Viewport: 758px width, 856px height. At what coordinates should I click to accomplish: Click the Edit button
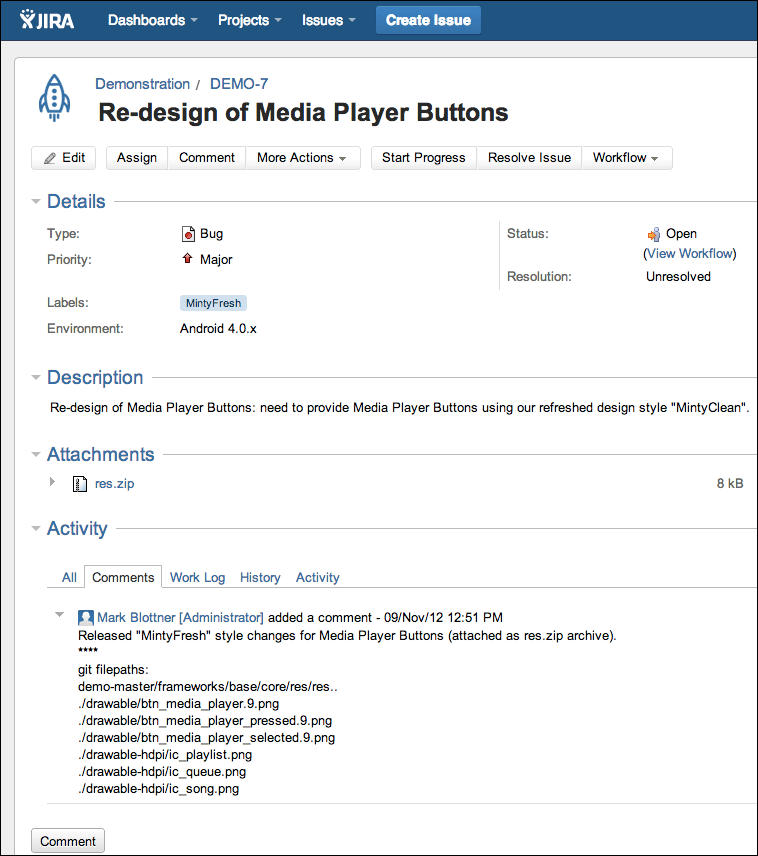[63, 158]
